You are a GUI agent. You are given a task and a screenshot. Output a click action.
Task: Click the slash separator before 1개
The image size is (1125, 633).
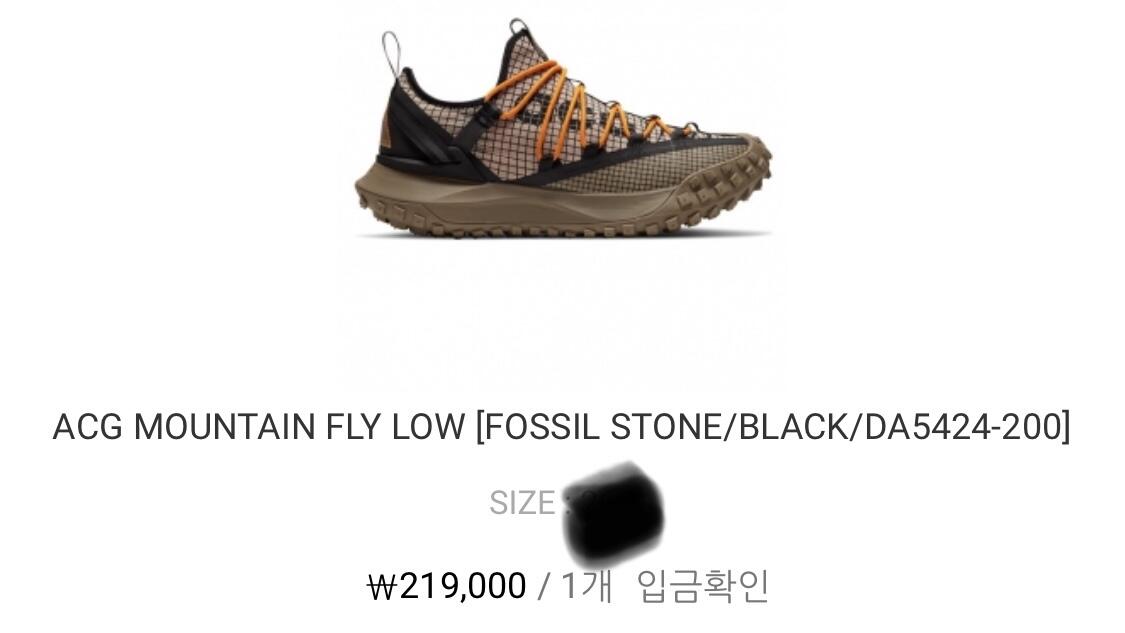pos(544,587)
